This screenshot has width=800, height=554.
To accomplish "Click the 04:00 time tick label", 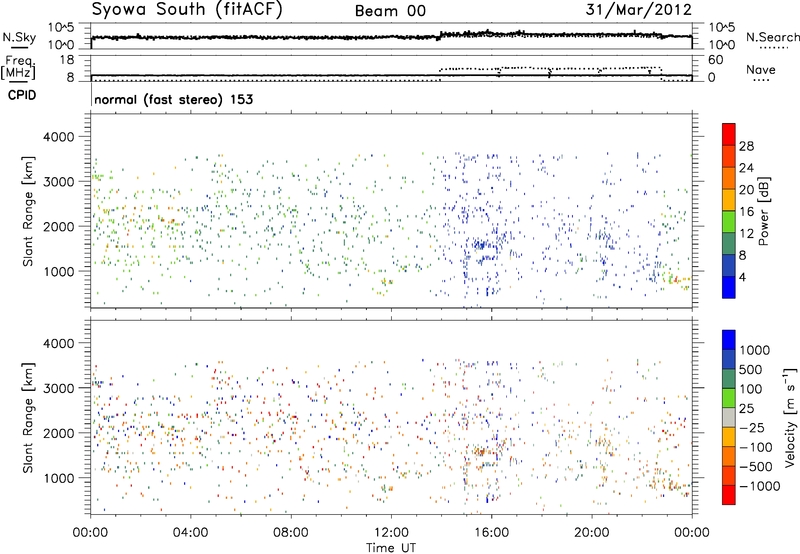I will coord(190,533).
